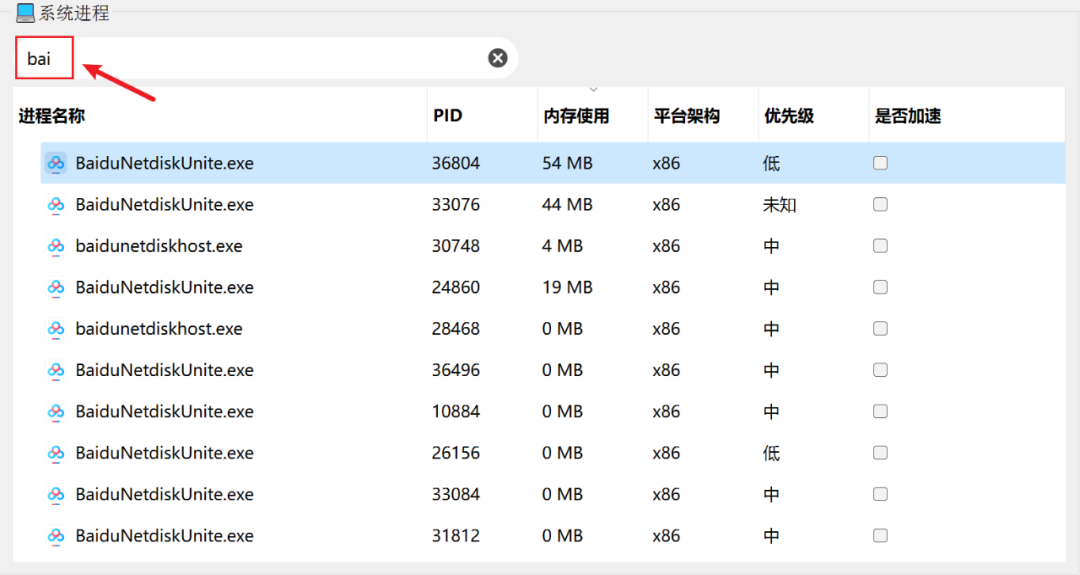Viewport: 1080px width, 575px height.
Task: Tick the 是否加速 checkbox for PID 33076
Action: tap(880, 205)
